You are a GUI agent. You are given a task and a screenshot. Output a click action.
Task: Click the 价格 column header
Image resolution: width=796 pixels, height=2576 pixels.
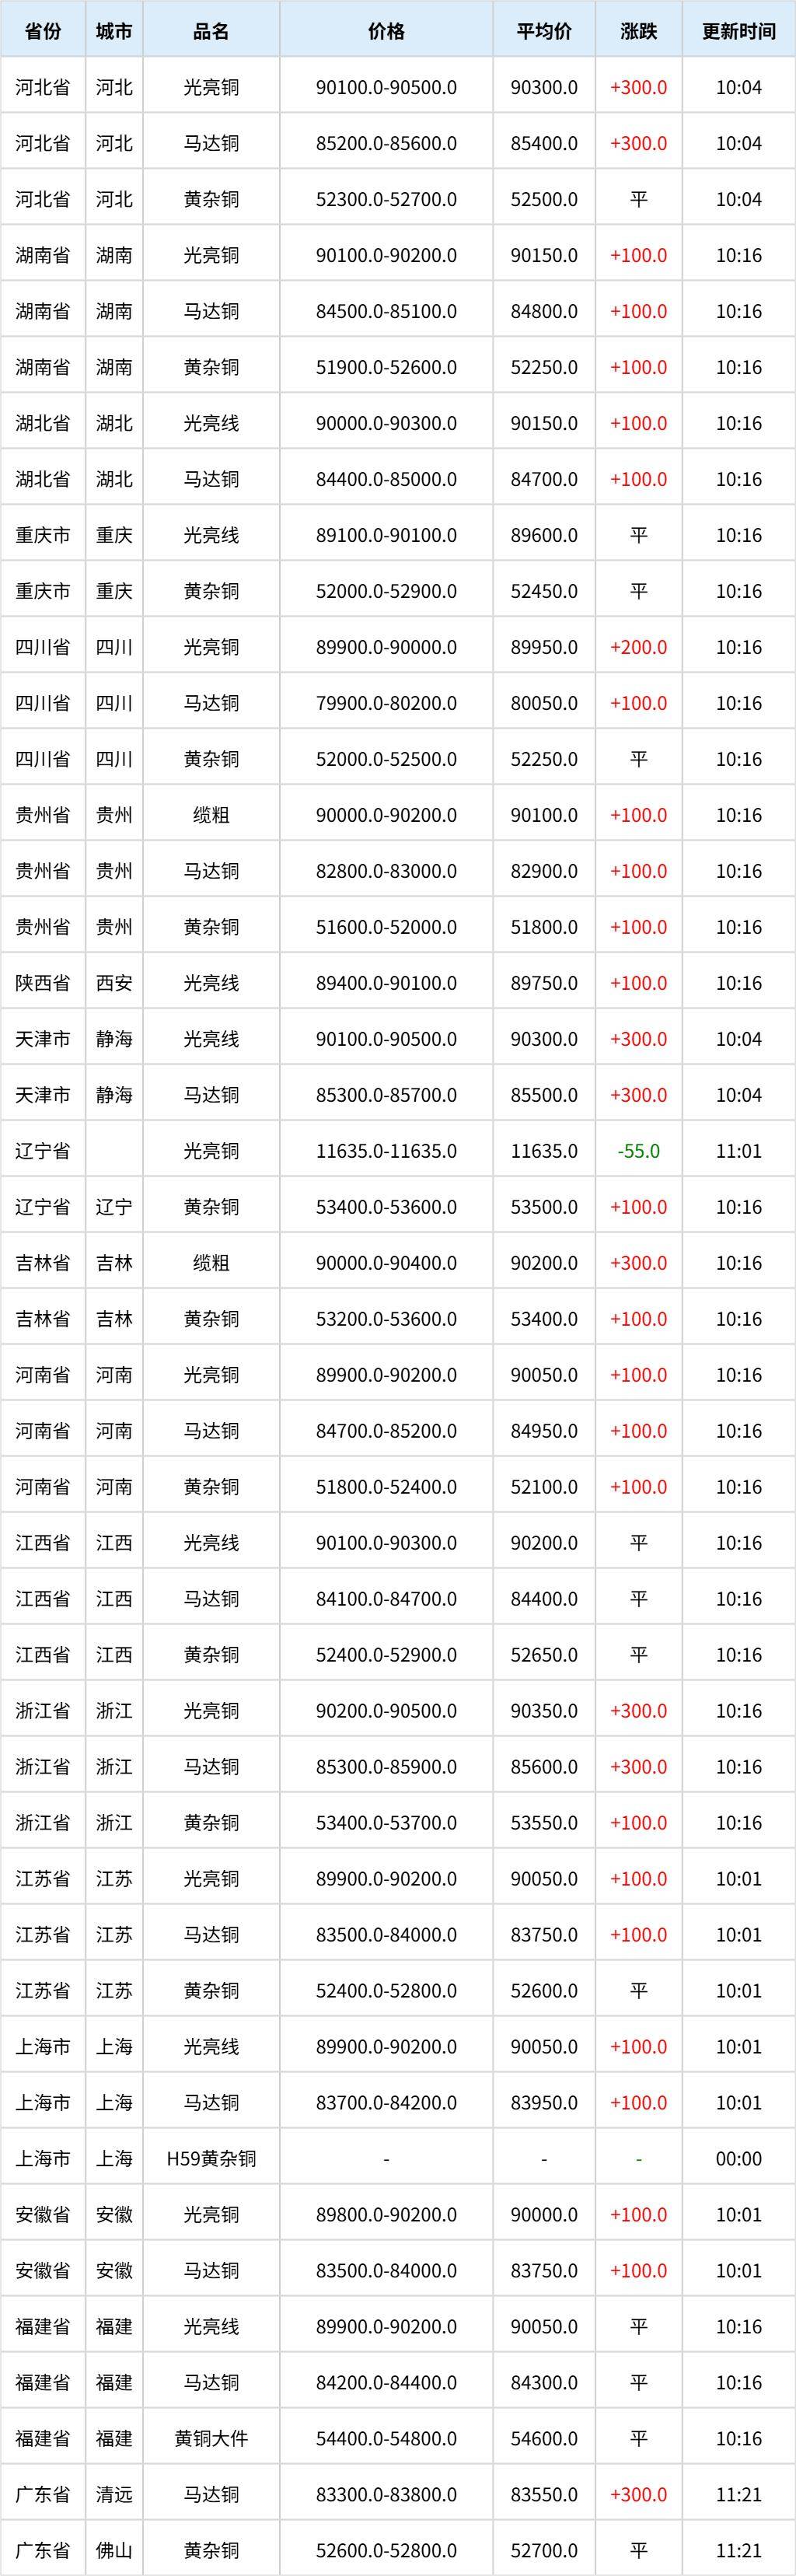click(386, 31)
